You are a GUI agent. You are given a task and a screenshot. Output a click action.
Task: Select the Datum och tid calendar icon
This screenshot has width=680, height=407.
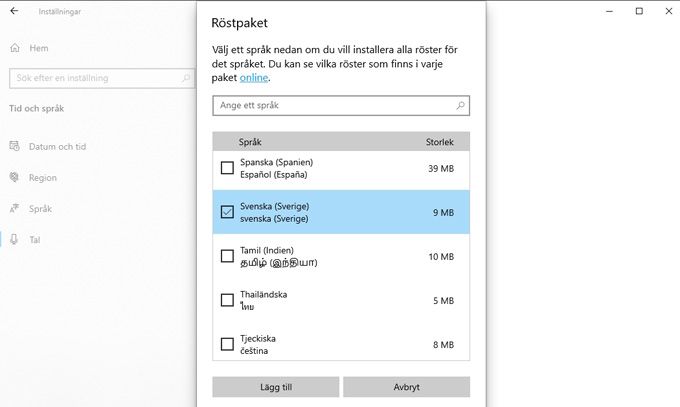pyautogui.click(x=14, y=146)
